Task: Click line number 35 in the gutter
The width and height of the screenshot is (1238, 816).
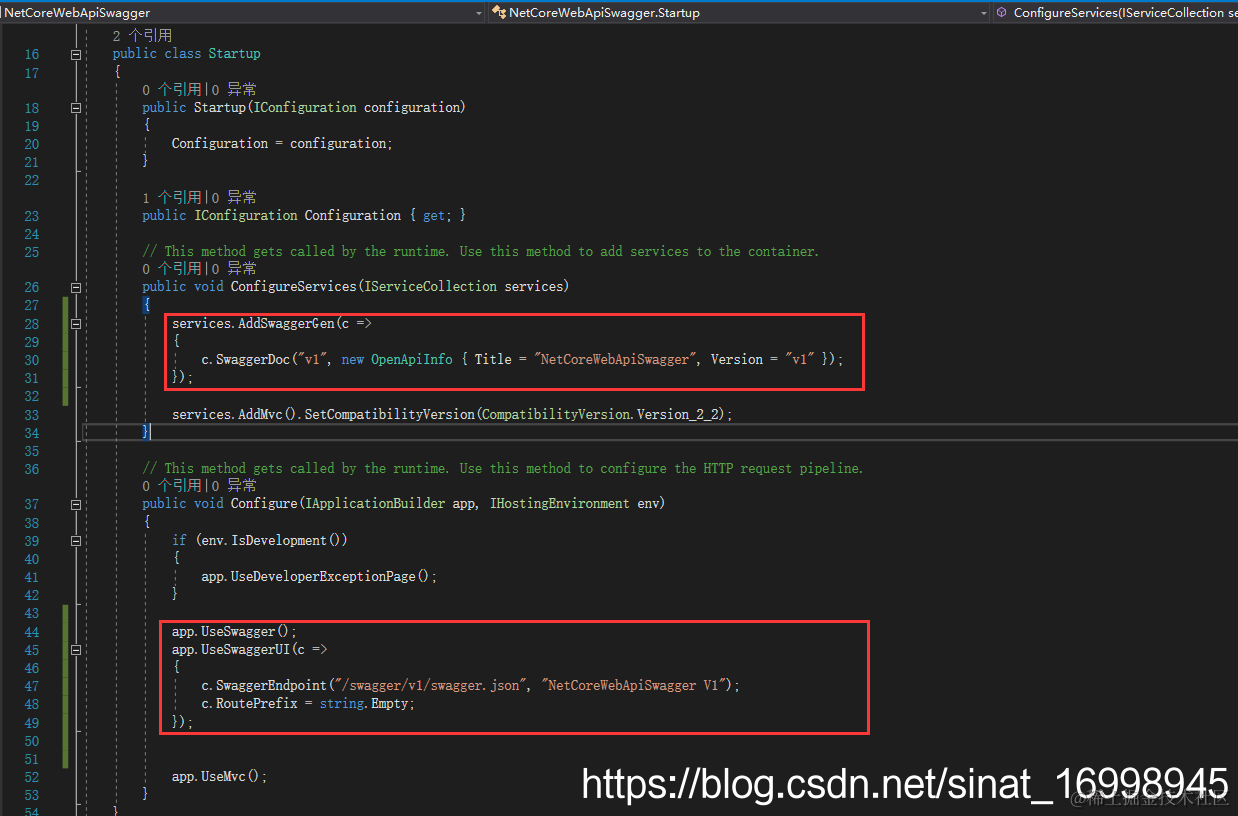Action: (32, 451)
